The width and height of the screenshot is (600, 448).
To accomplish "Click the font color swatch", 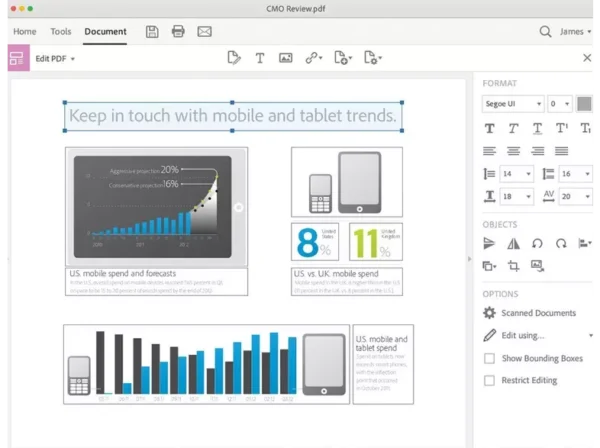I will [584, 103].
